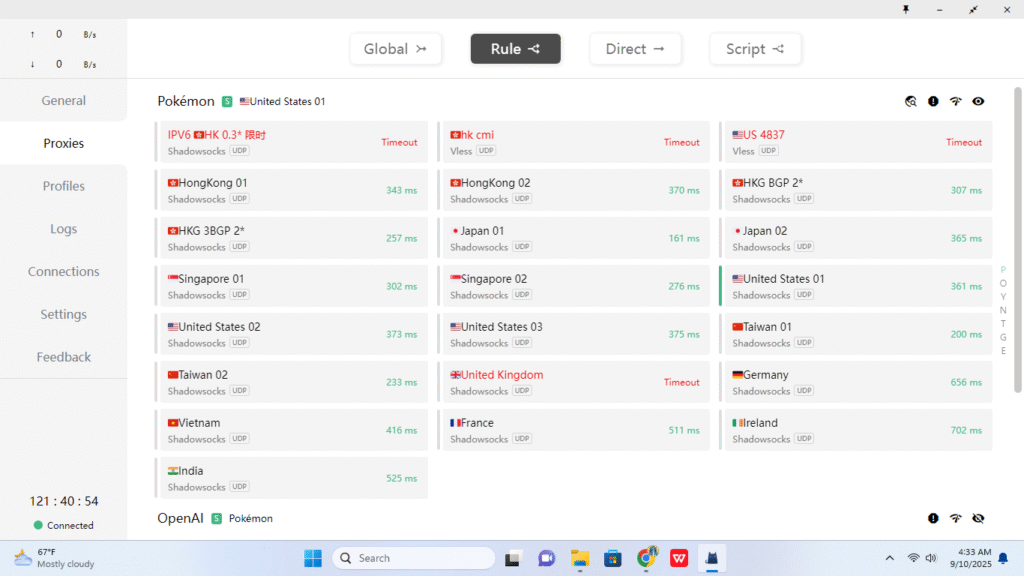Expand the OpenAI proxy group

pyautogui.click(x=180, y=518)
